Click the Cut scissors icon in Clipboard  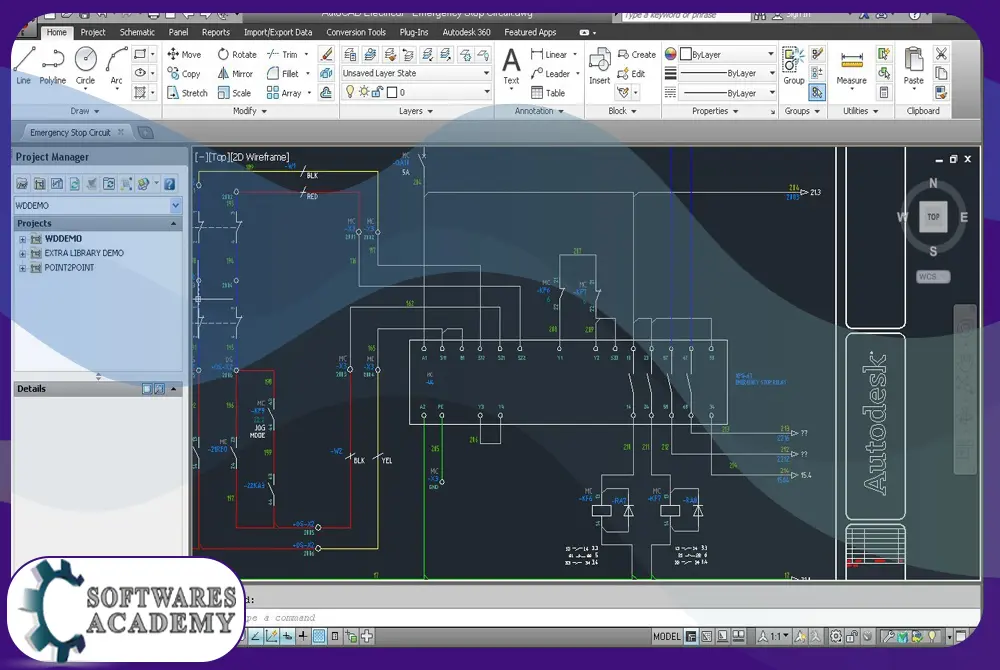pos(941,54)
